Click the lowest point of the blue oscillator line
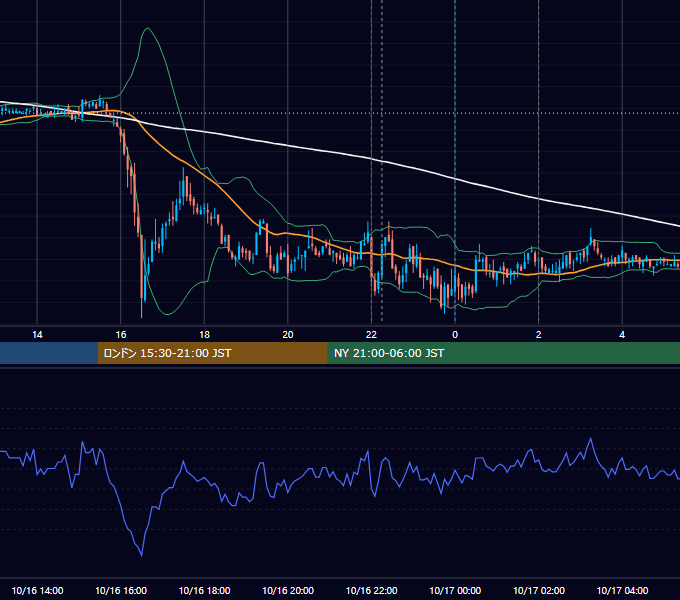Image resolution: width=680 pixels, height=600 pixels. (x=142, y=555)
